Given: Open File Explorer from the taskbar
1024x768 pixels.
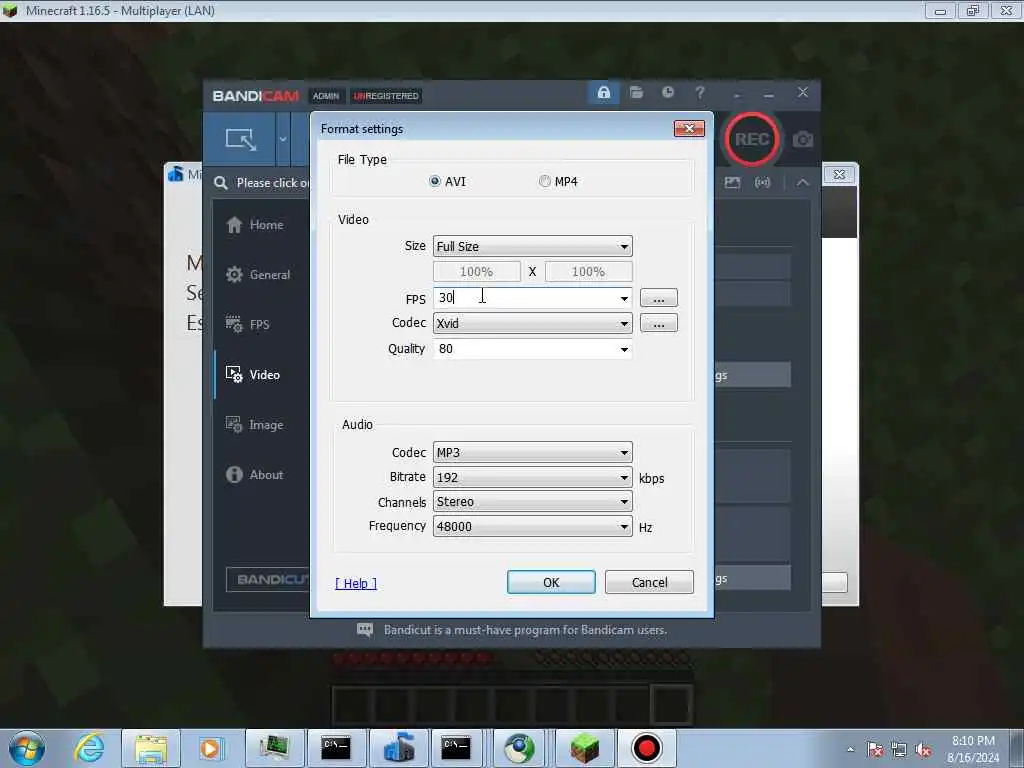Looking at the screenshot, I should pos(151,748).
